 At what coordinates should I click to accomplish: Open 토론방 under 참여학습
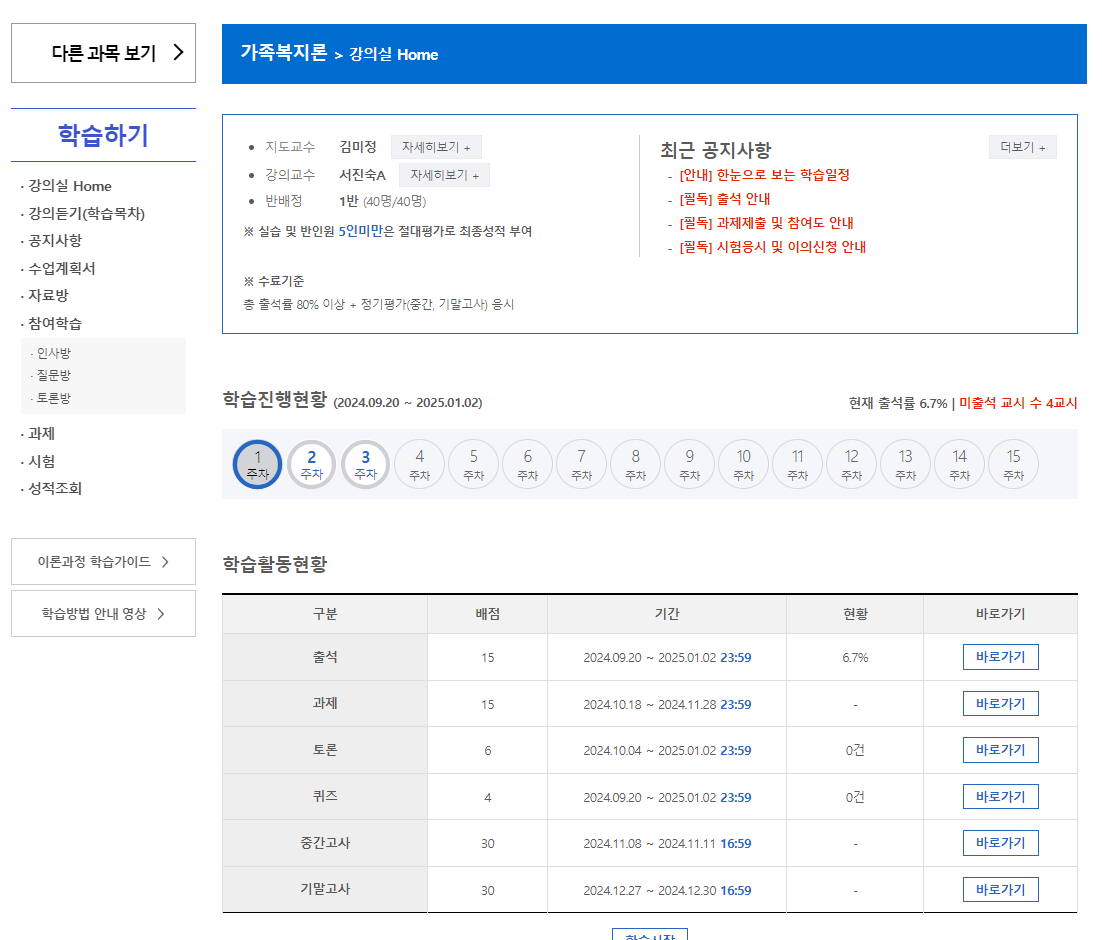pyautogui.click(x=54, y=397)
